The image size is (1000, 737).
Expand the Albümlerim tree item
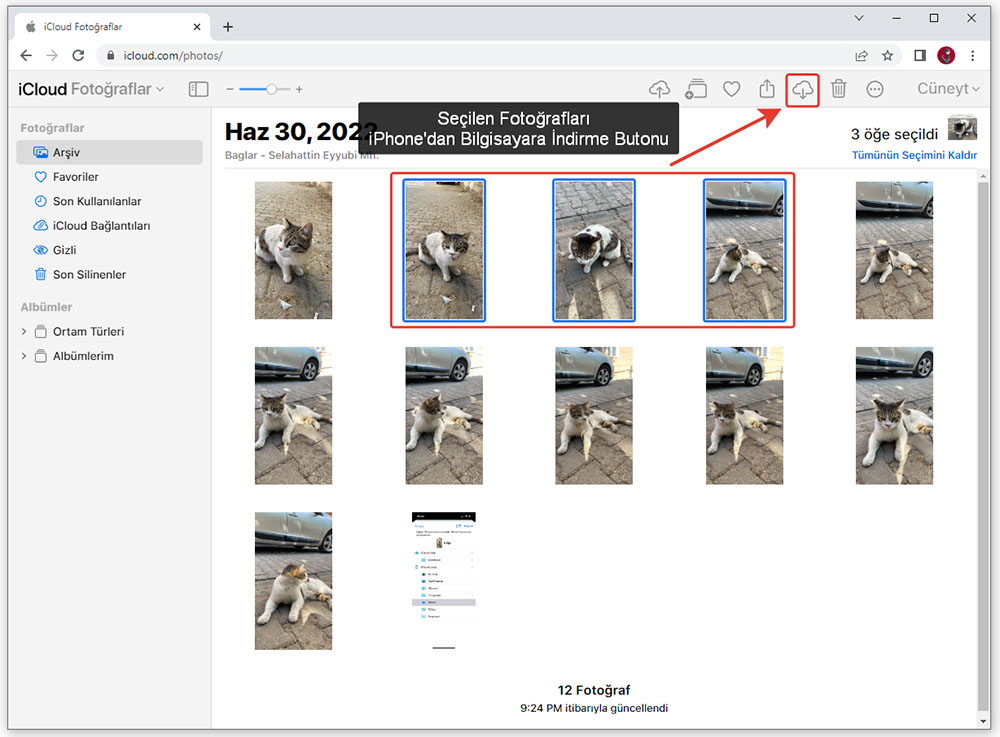24,357
